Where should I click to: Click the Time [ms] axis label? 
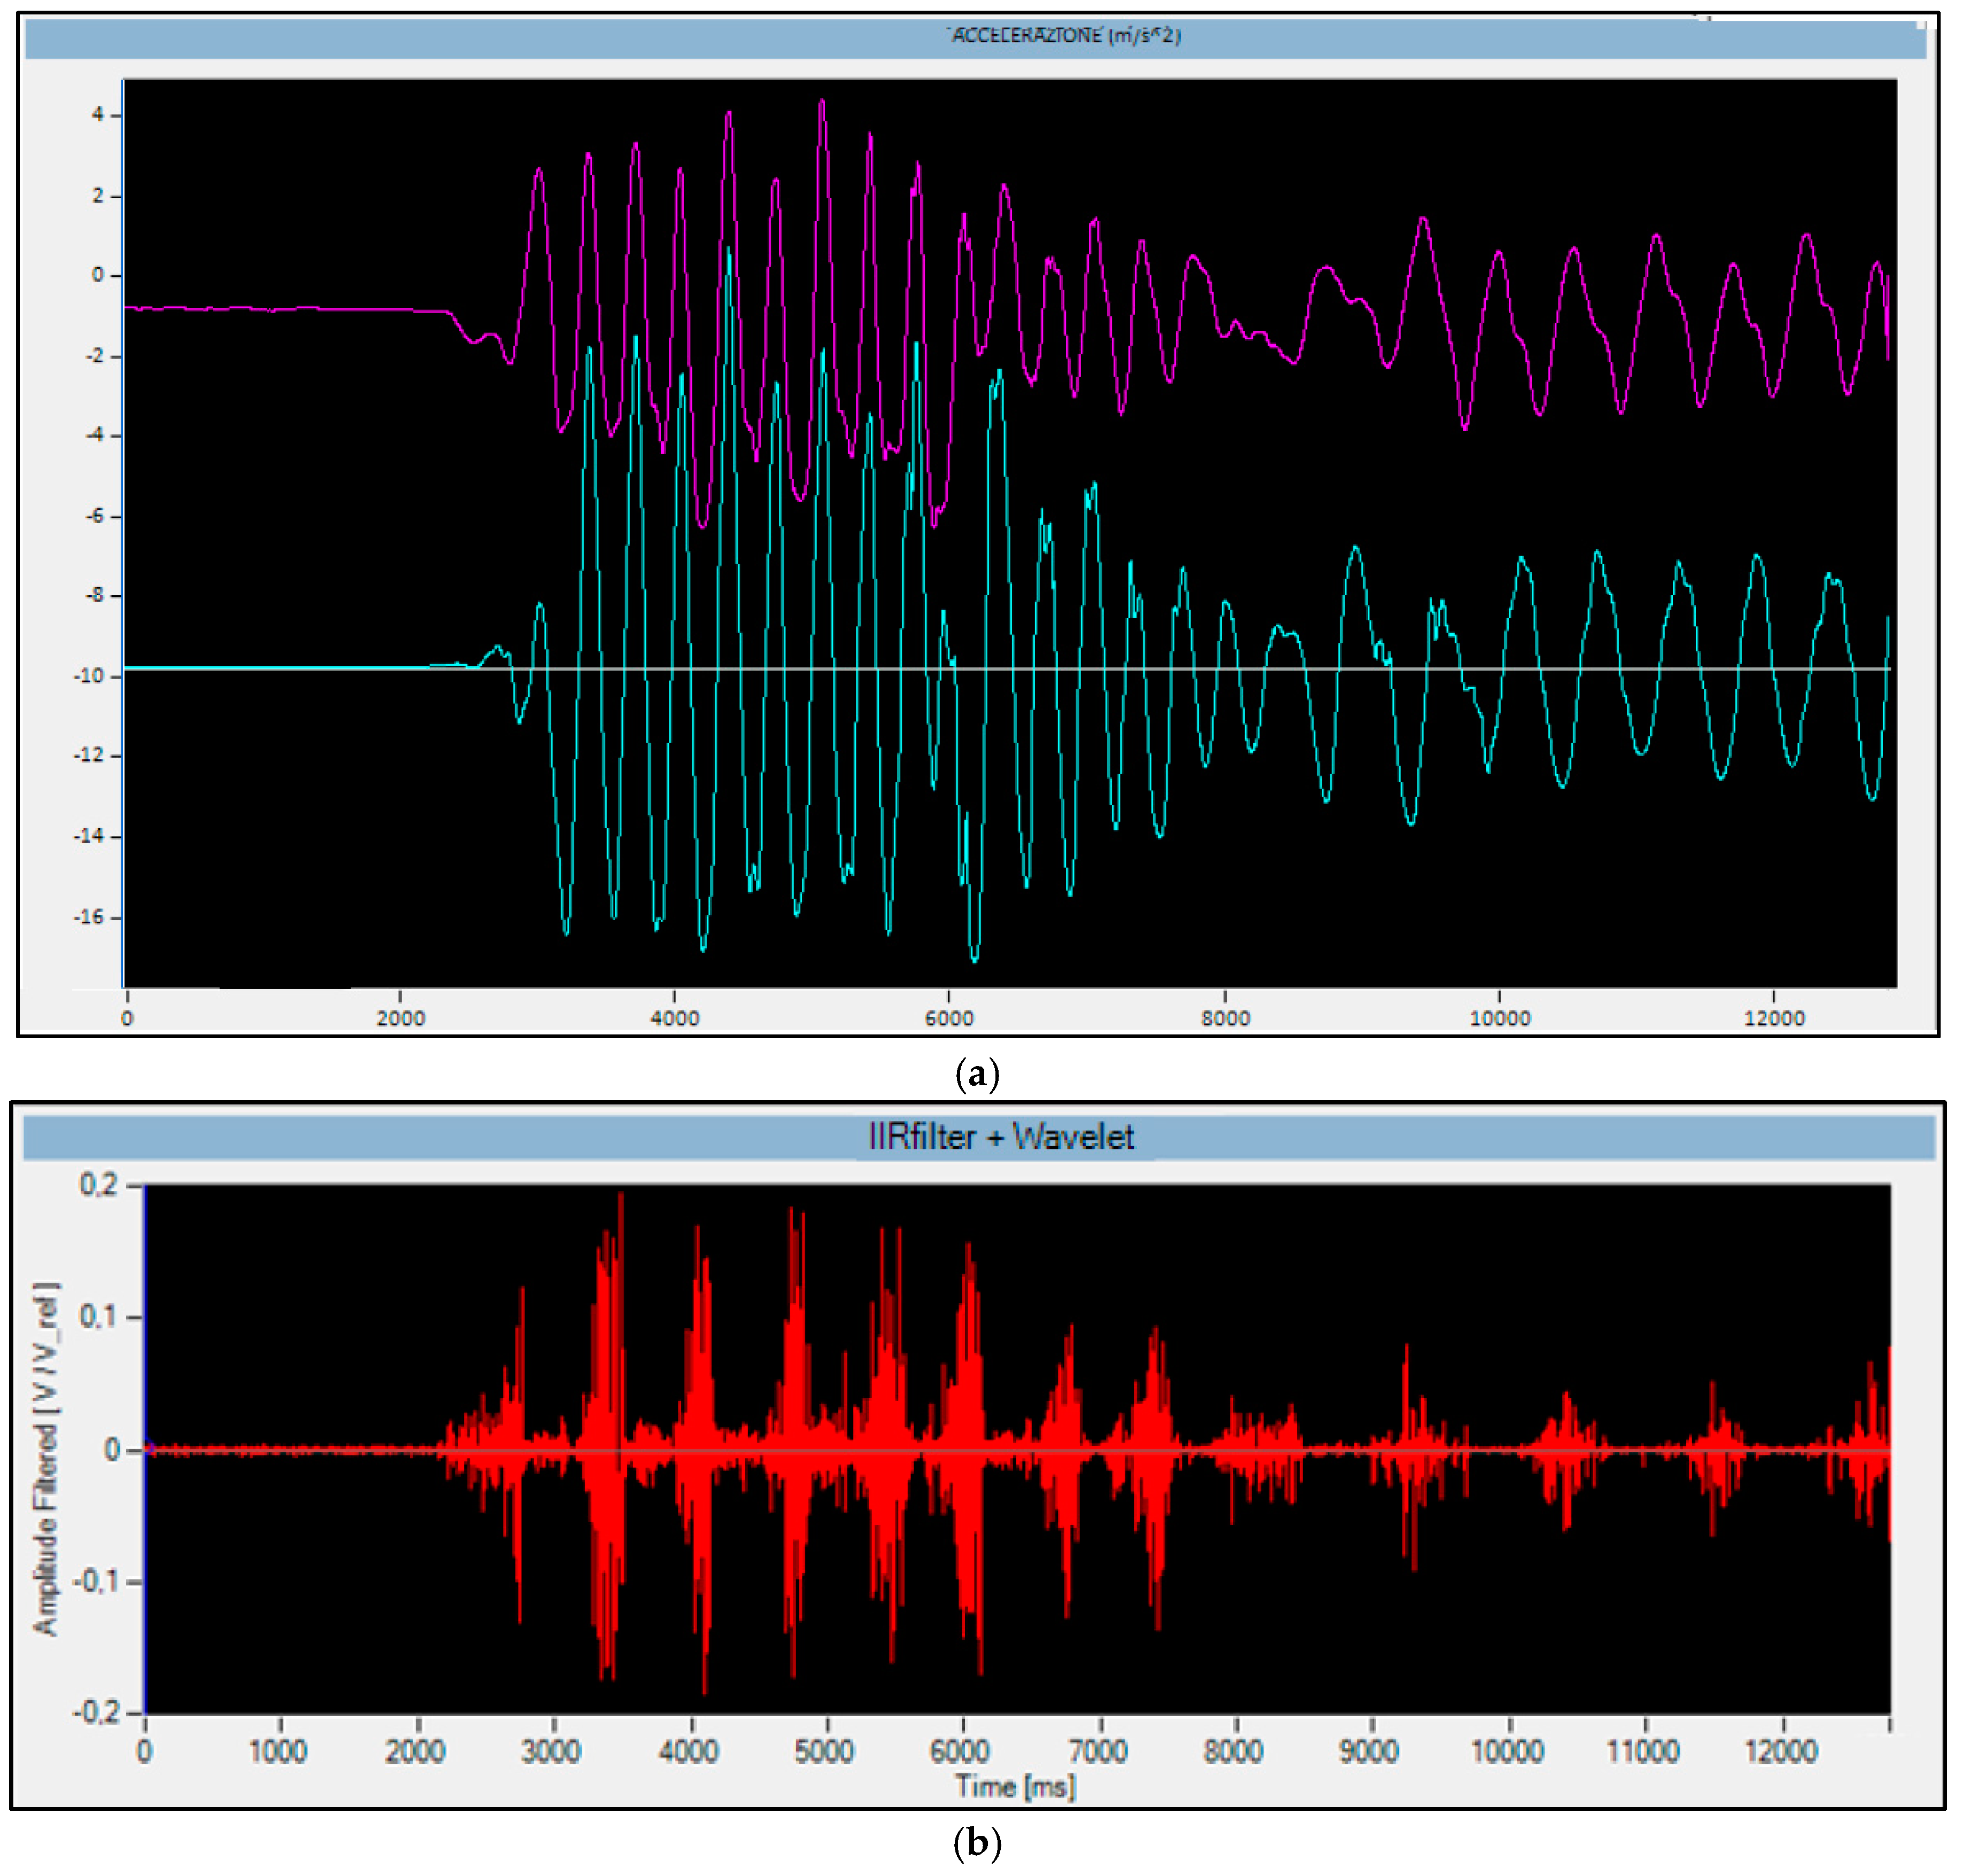point(1015,1786)
